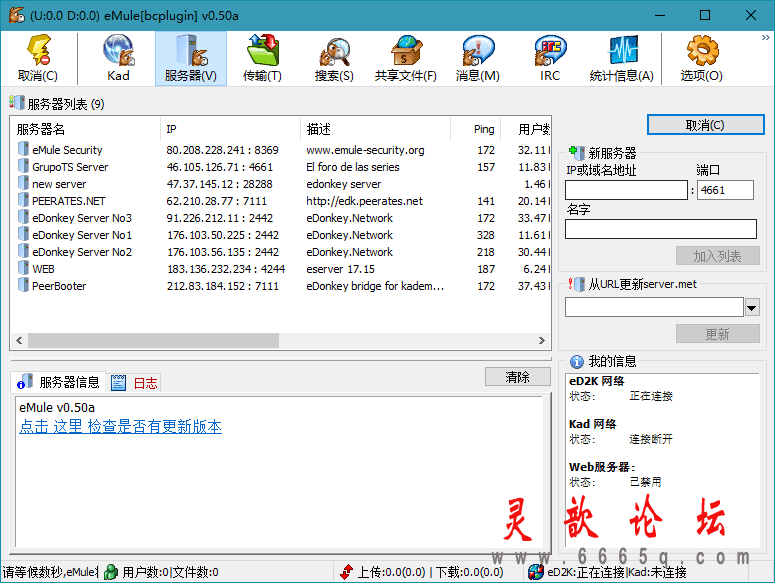The image size is (775, 583).
Task: Select ping value 328
Action: point(486,235)
